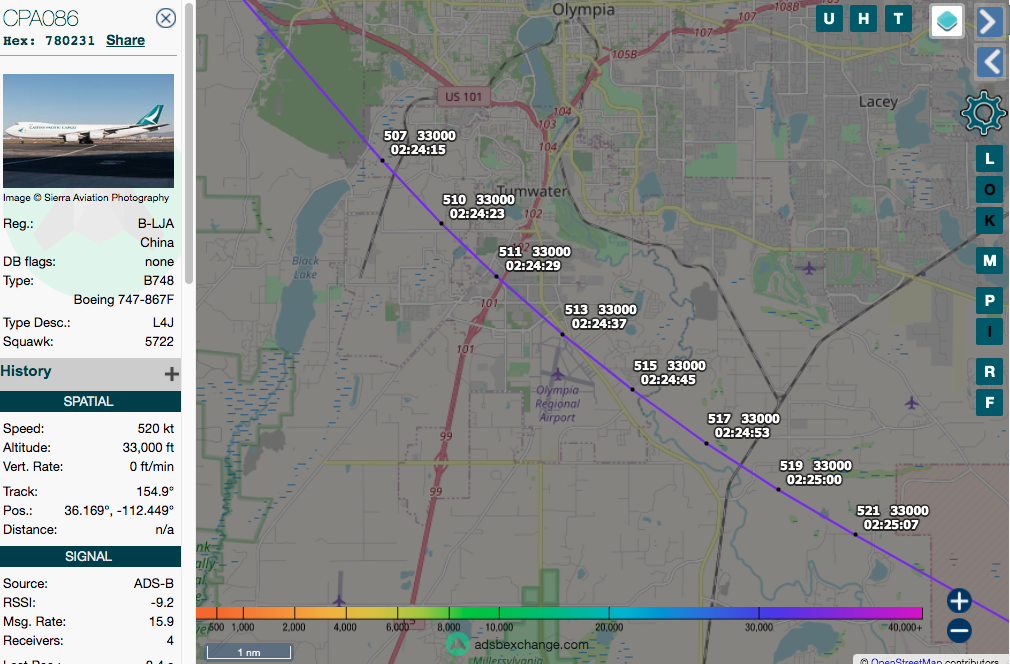Click the track point at 02:24:45
This screenshot has width=1010, height=664.
coord(633,389)
